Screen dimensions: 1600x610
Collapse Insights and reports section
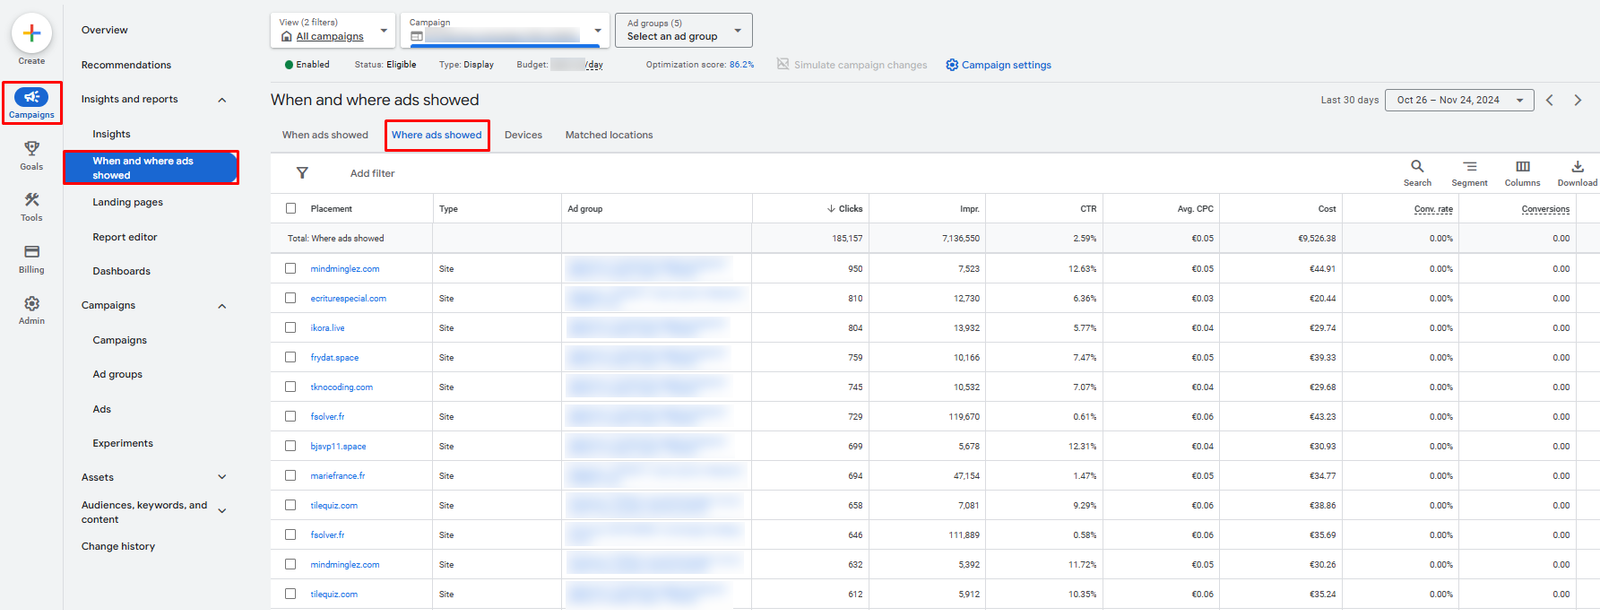tap(222, 100)
